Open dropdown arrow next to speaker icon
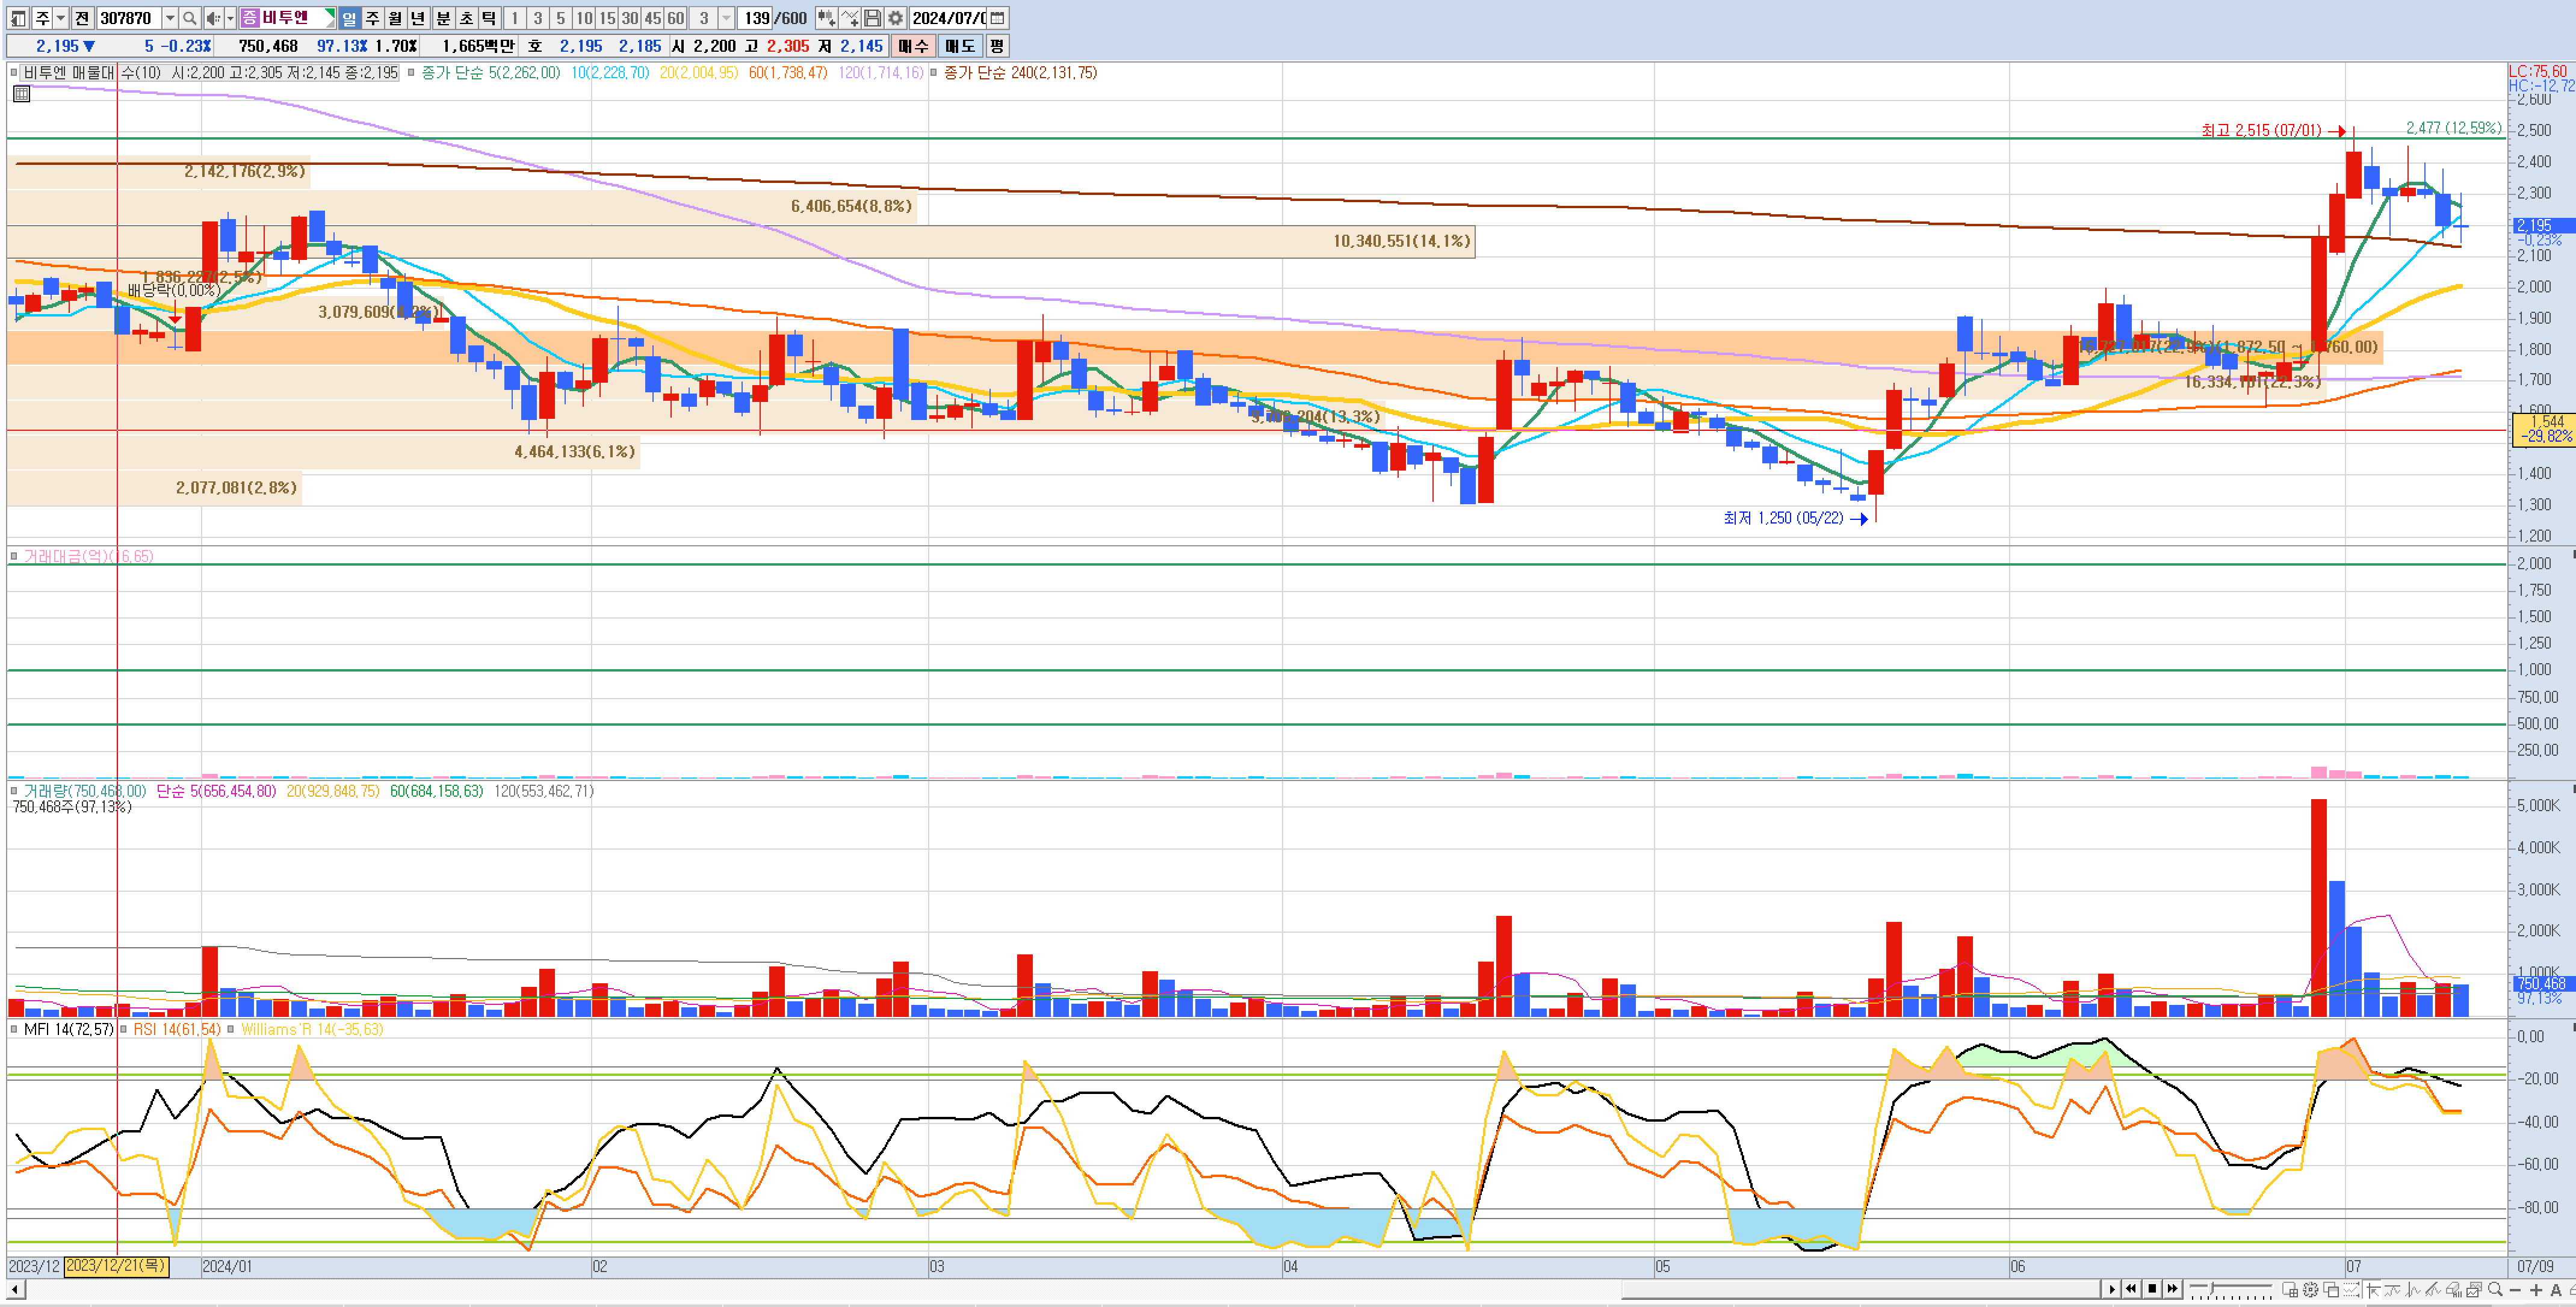The image size is (2576, 1307). point(230,18)
